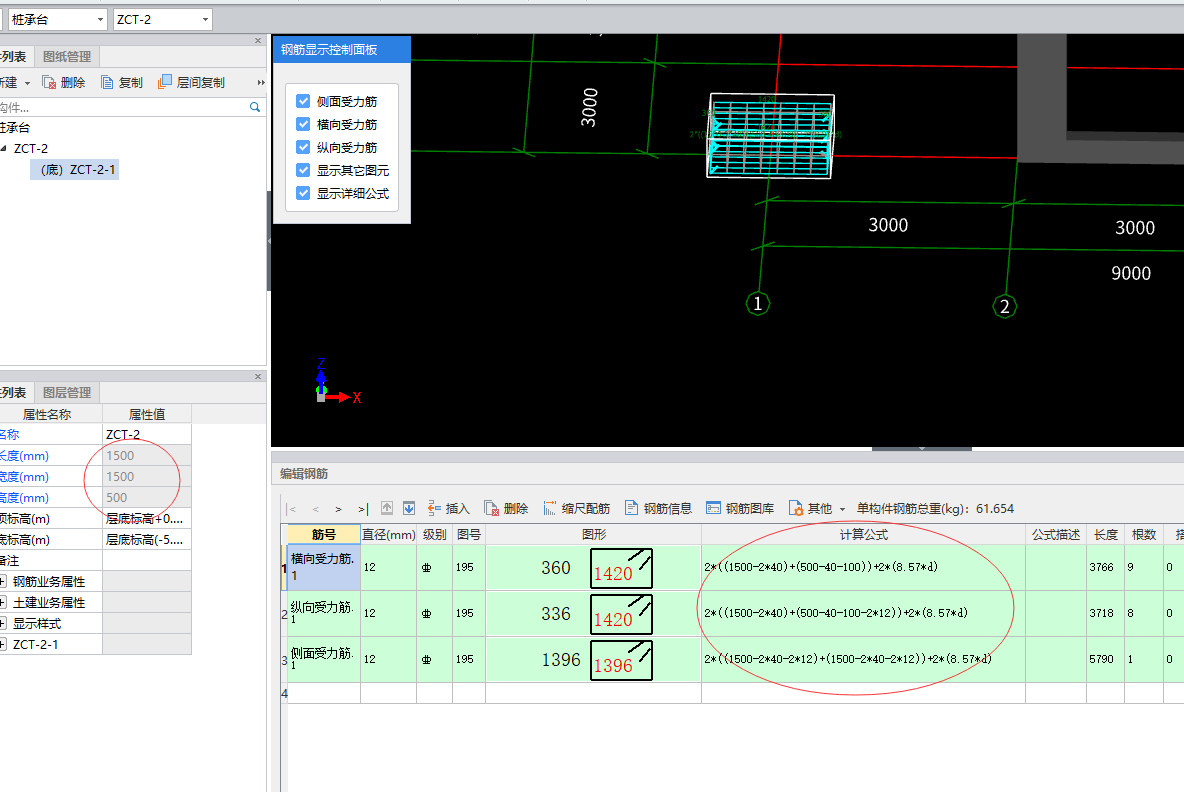Expand 土建业务属性 group
The image size is (1184, 792).
[x=3, y=602]
